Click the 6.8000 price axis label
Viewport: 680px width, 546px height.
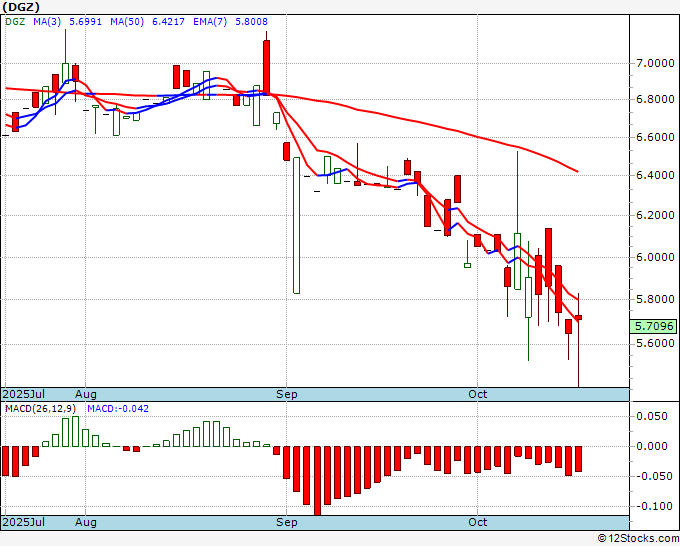tap(655, 100)
